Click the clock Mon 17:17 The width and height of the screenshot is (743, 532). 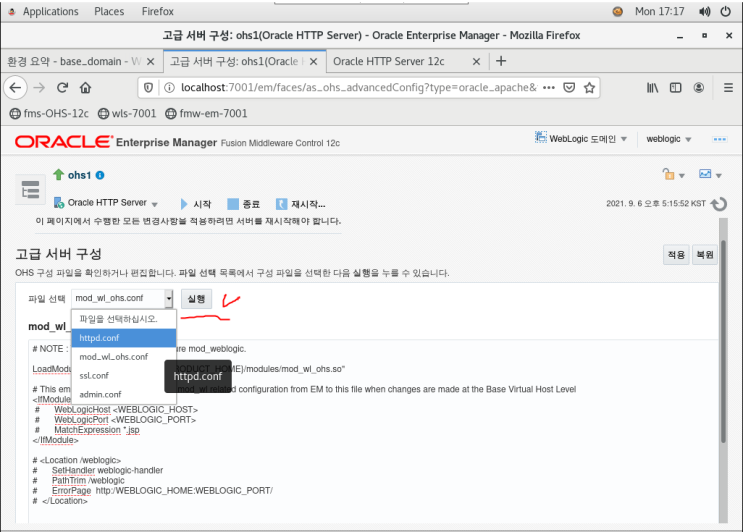tap(660, 11)
